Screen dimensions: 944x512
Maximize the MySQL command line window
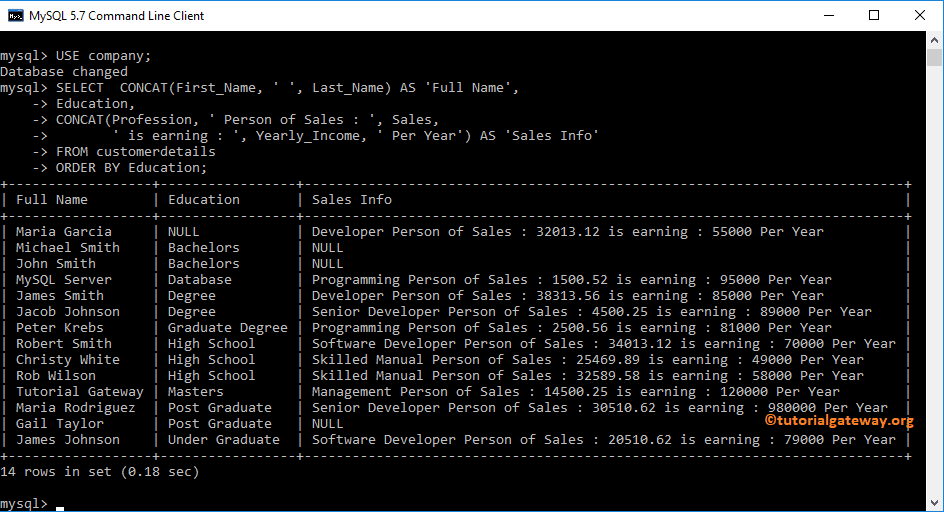click(873, 15)
